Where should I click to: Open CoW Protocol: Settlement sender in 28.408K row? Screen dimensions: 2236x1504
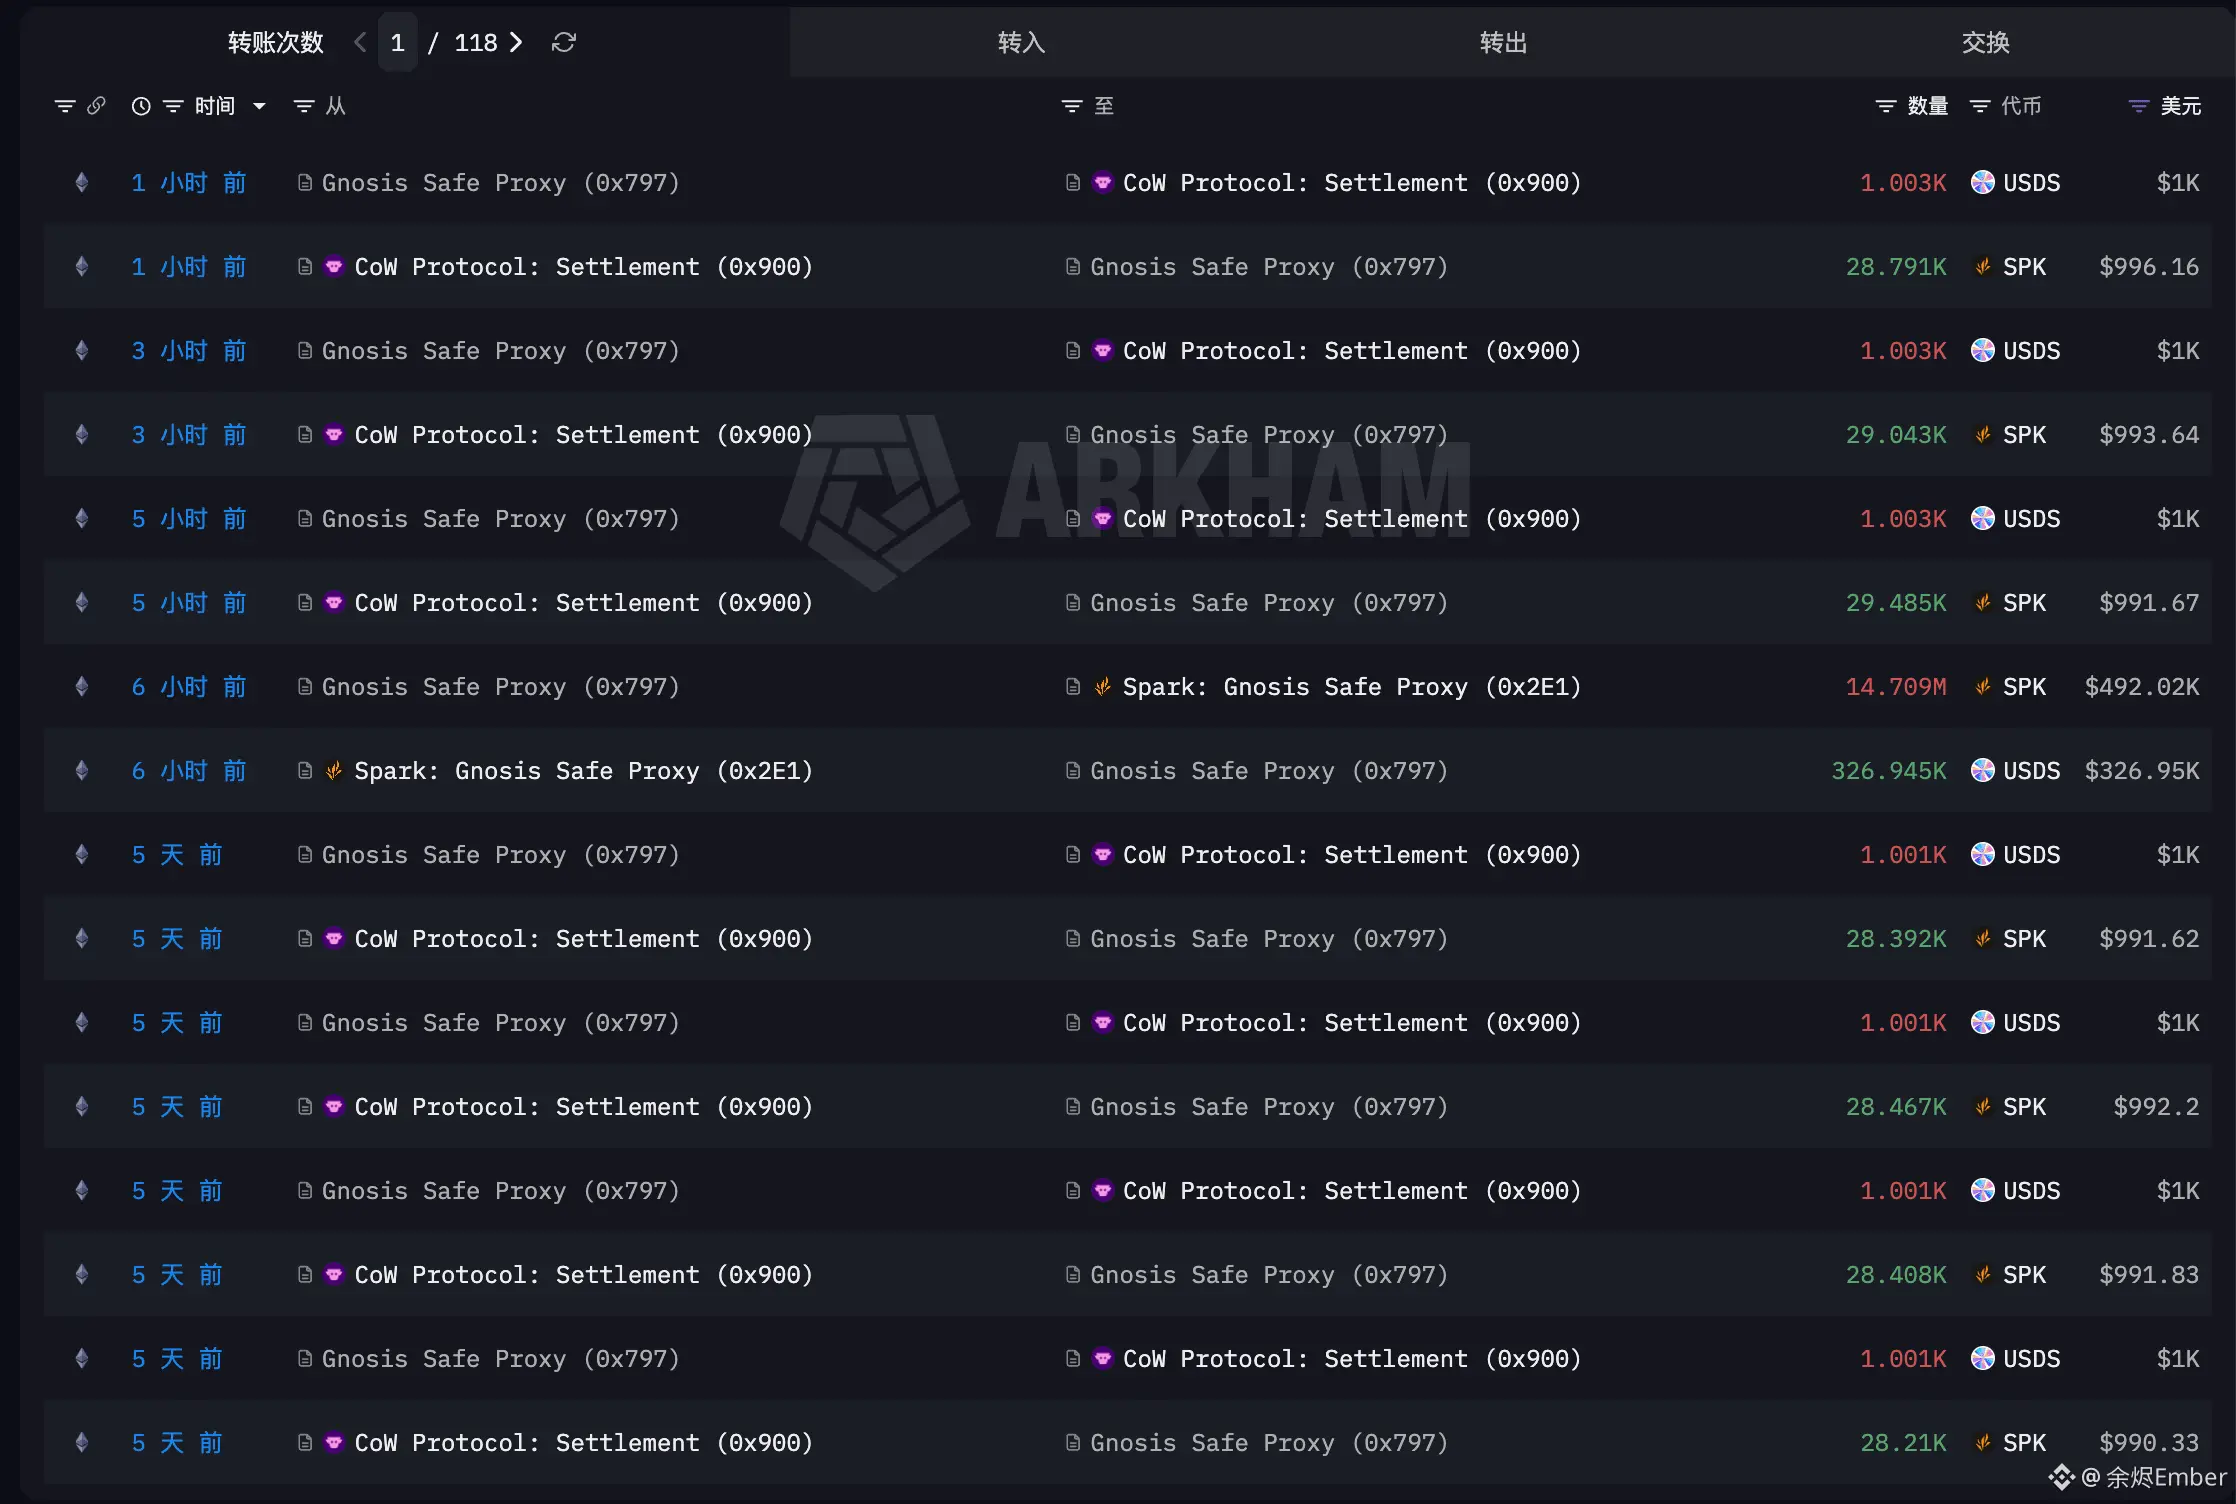tap(584, 1275)
